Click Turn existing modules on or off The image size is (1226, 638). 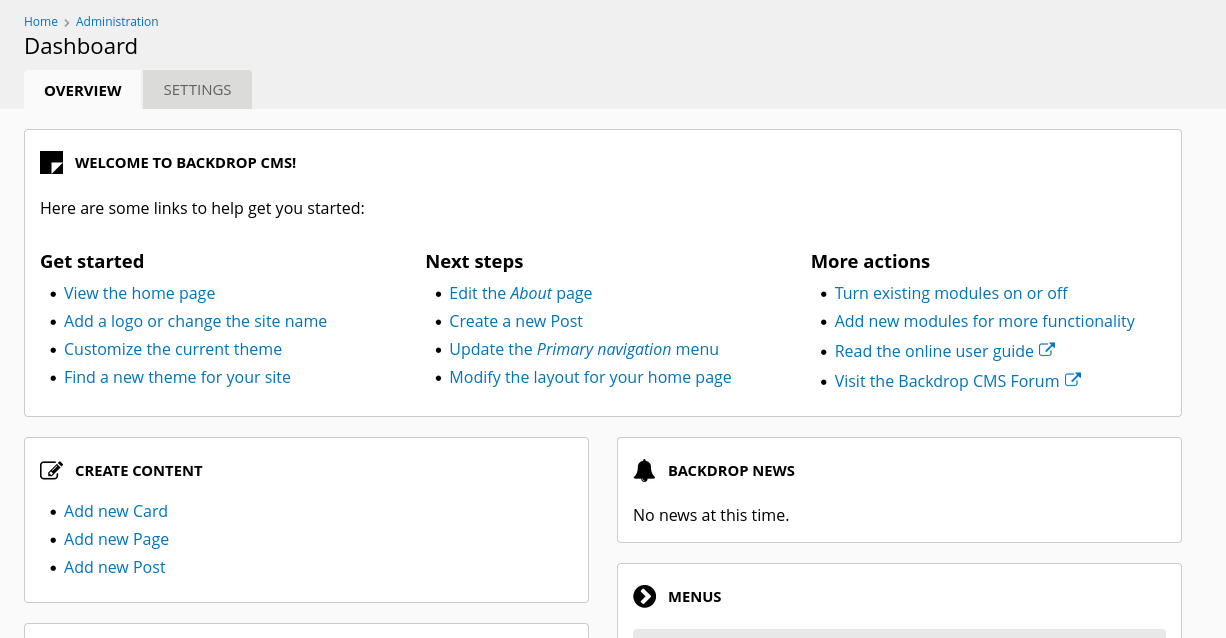(951, 293)
